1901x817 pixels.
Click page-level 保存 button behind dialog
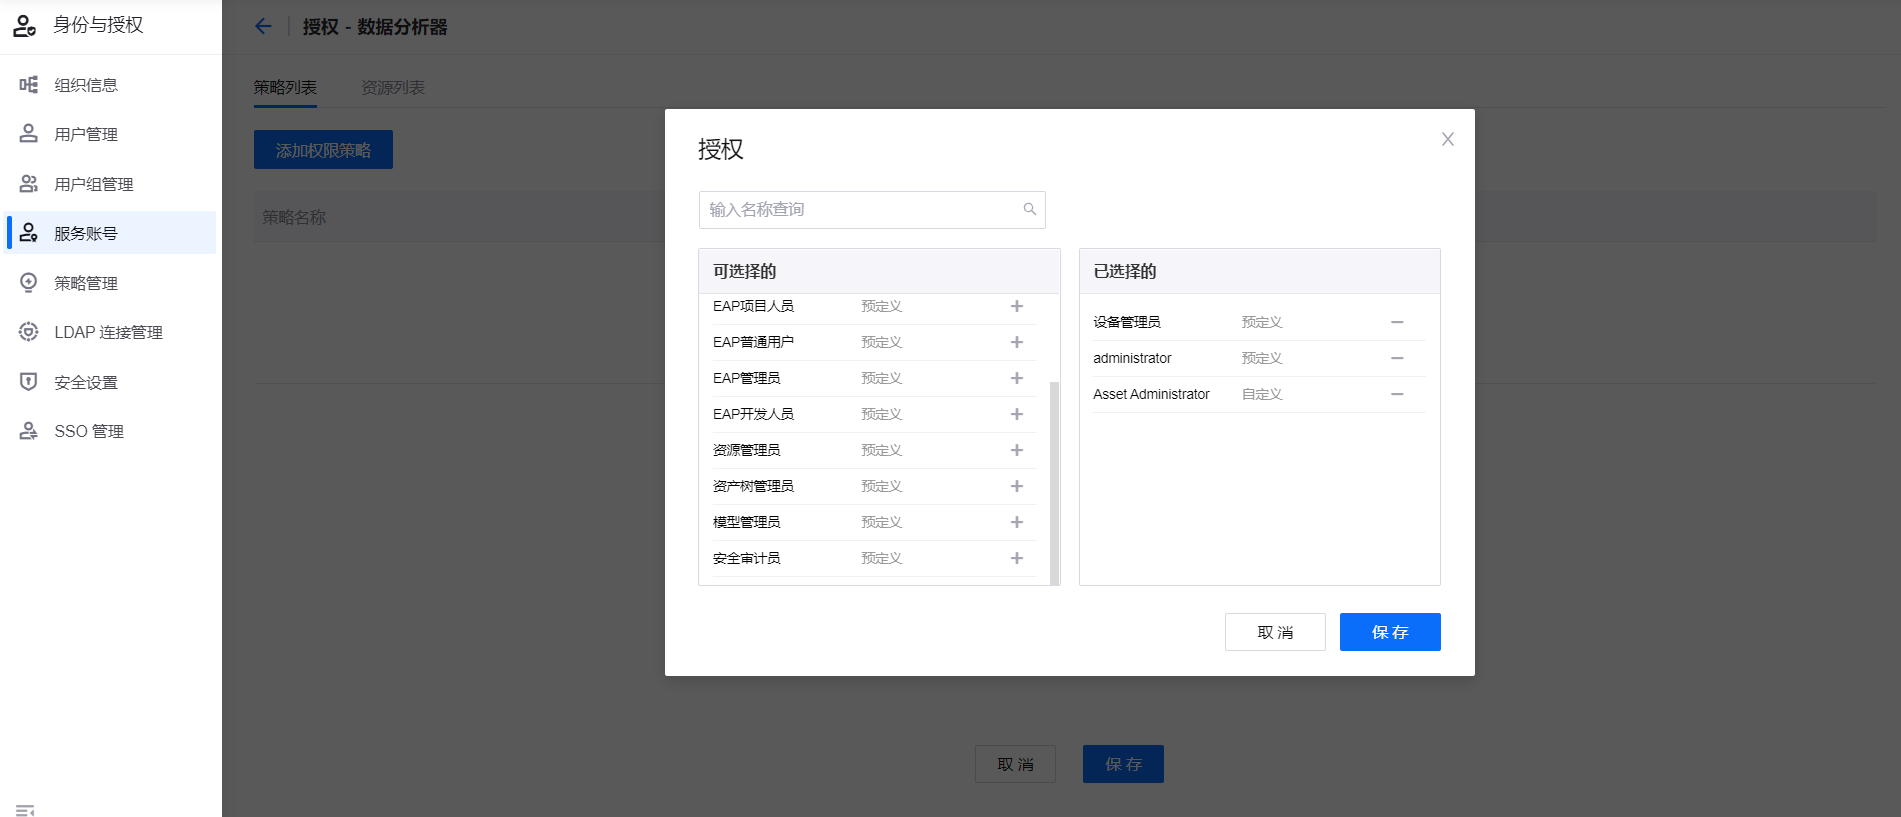click(1123, 764)
